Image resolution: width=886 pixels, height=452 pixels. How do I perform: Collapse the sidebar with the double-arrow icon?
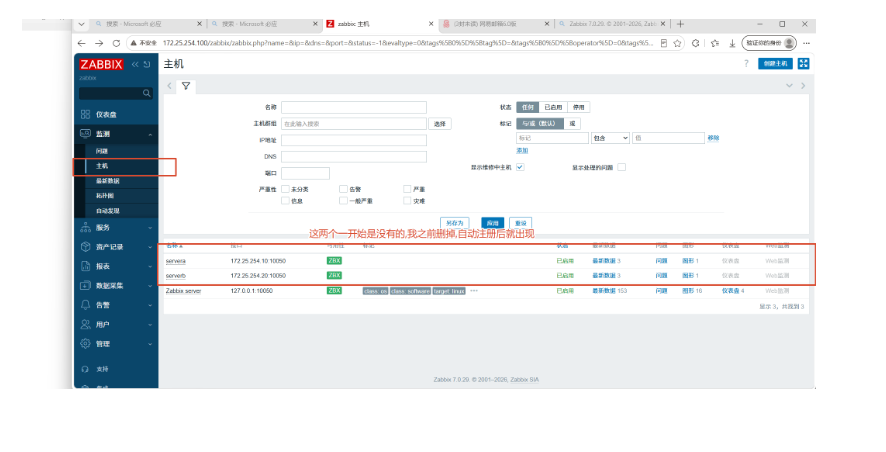coord(135,64)
